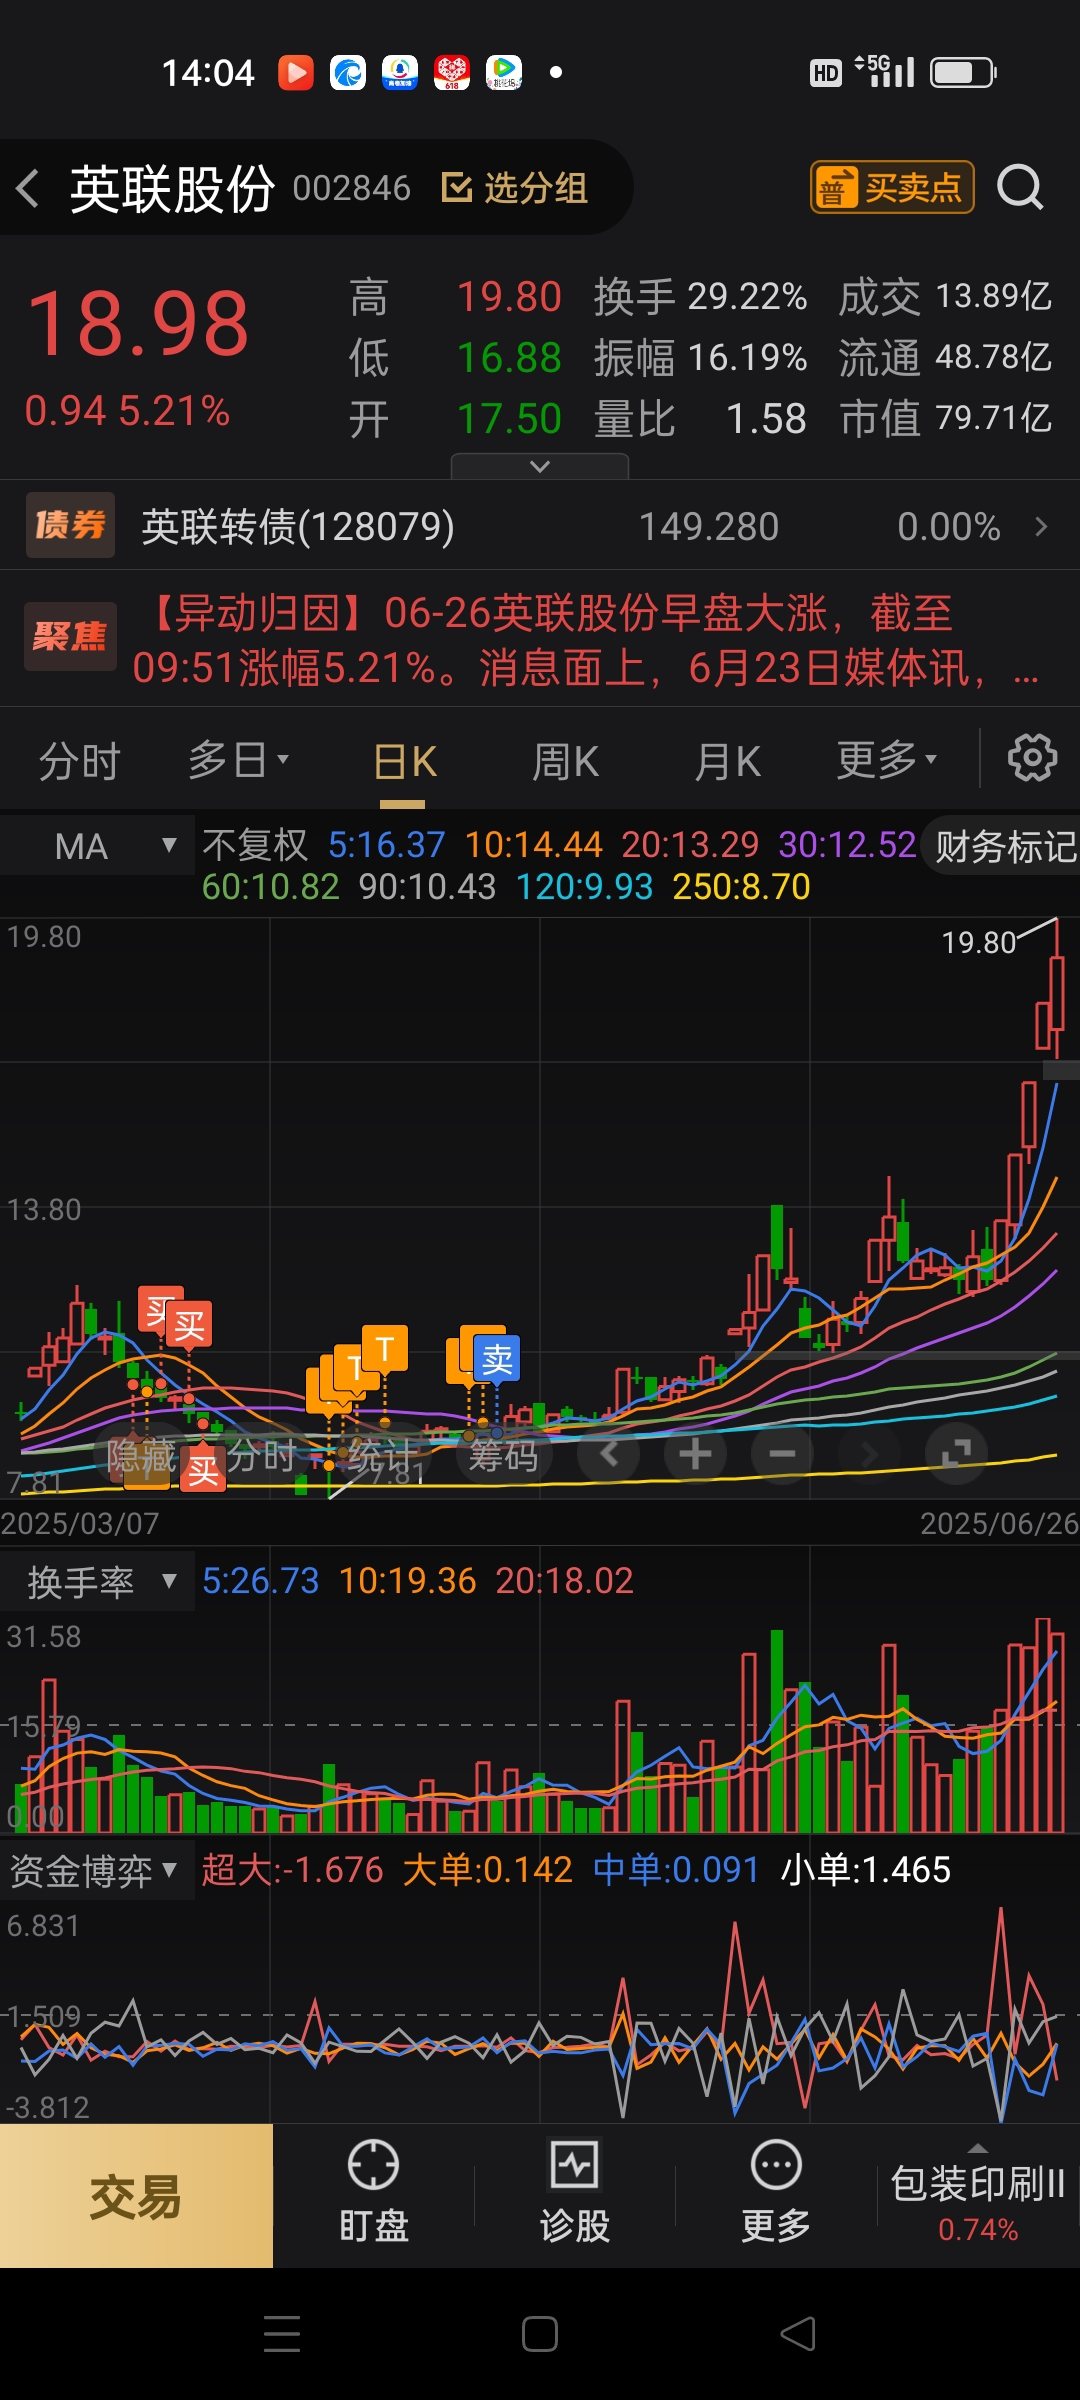Tap the Android back triangle button

pos(798,2334)
